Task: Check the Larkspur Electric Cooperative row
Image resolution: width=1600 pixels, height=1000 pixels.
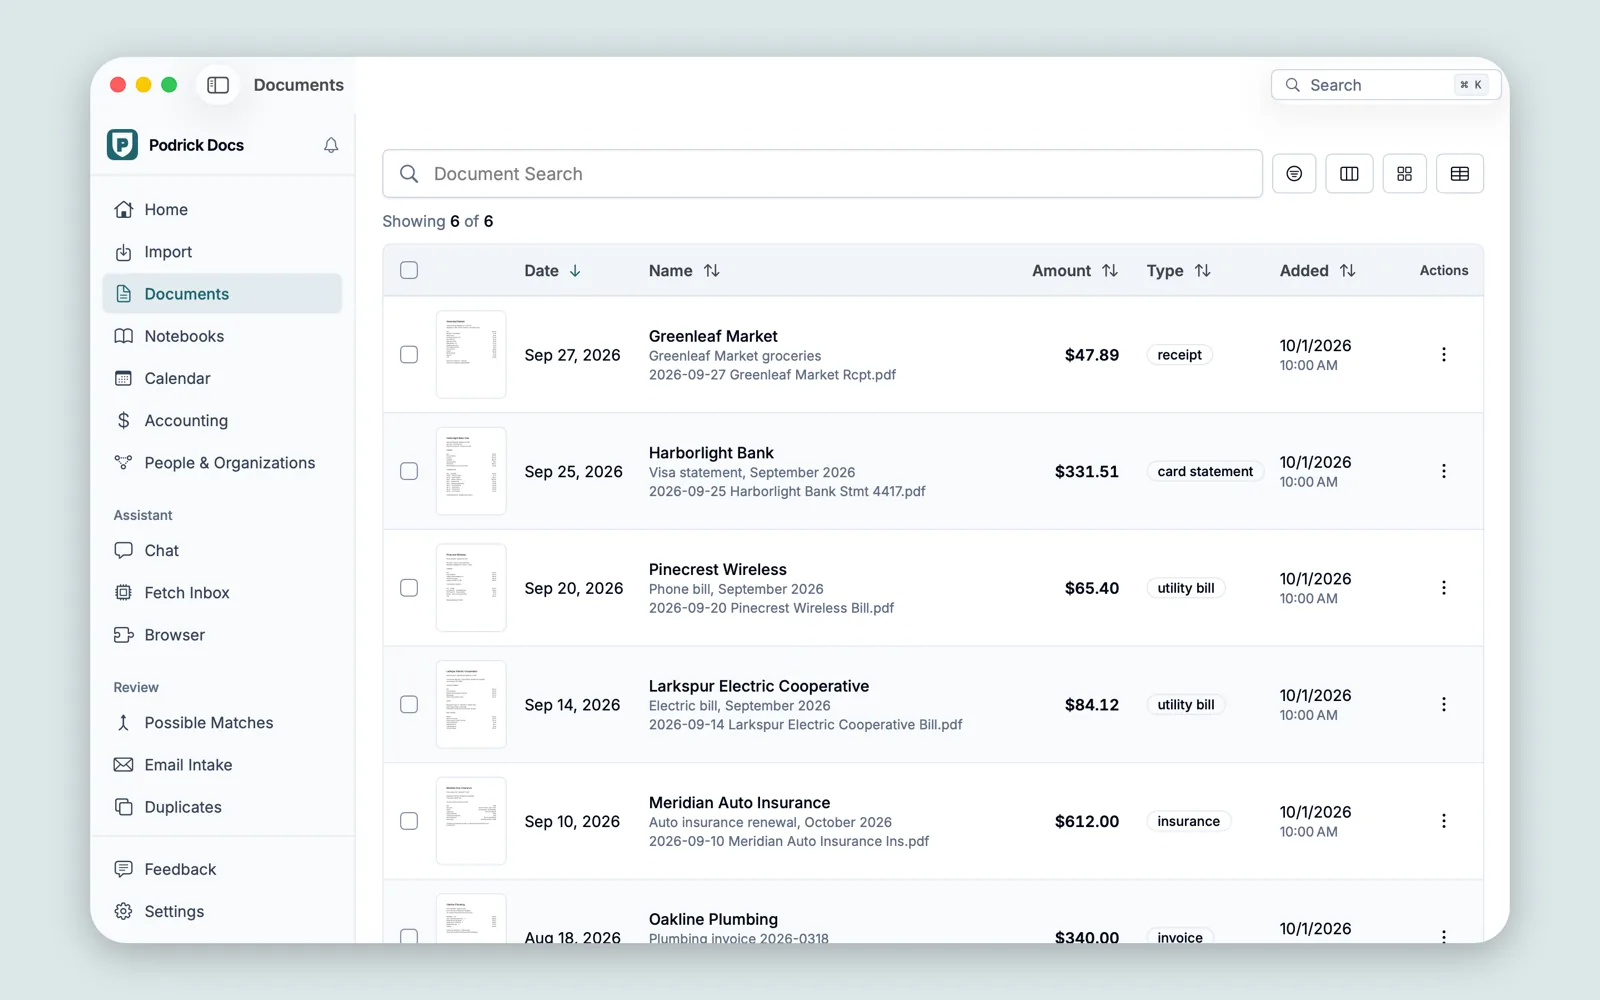Action: 409,704
